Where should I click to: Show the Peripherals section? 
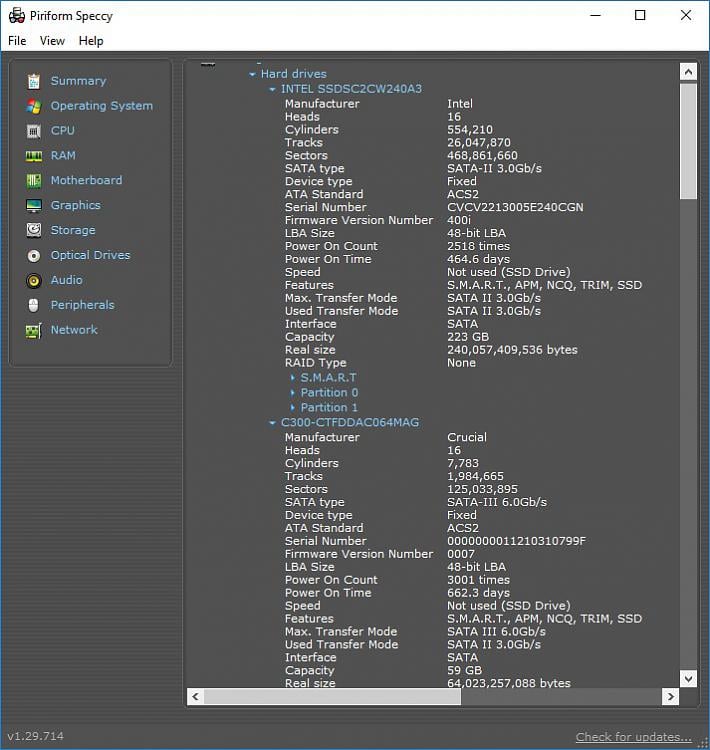[83, 305]
